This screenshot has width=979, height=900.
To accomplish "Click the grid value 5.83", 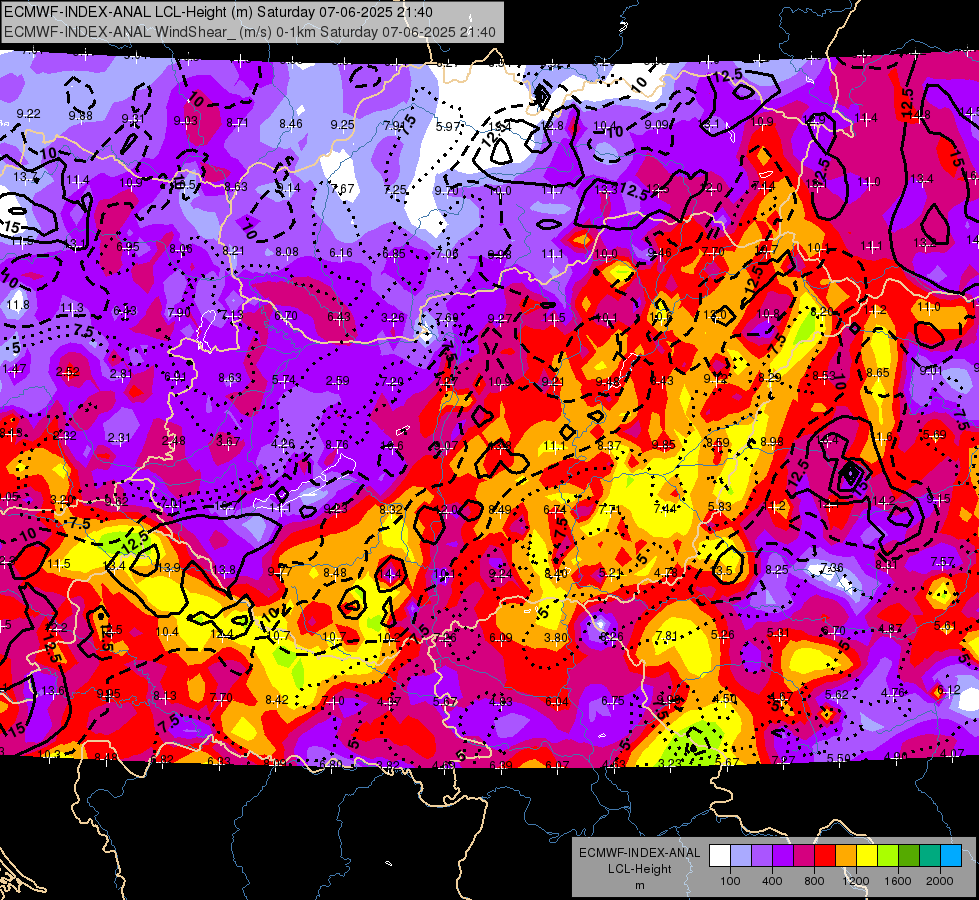I will tap(720, 507).
